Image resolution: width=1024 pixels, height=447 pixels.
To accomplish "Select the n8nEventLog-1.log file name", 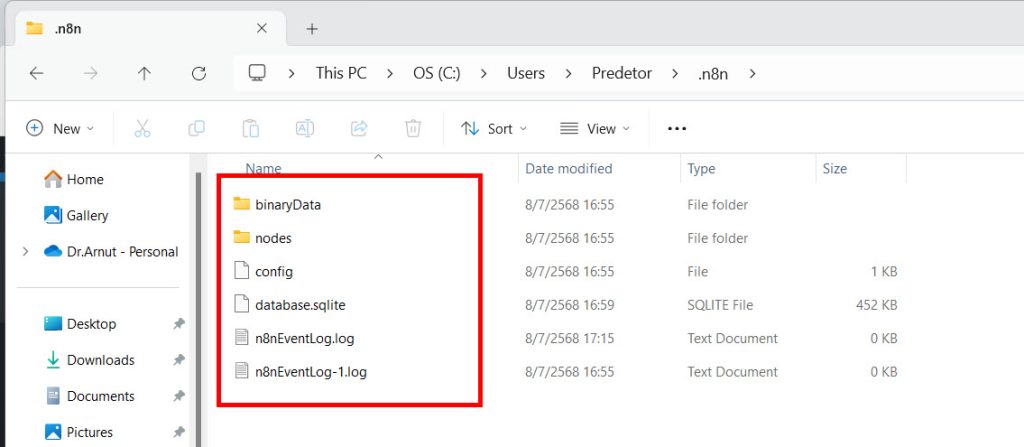I will click(x=311, y=372).
